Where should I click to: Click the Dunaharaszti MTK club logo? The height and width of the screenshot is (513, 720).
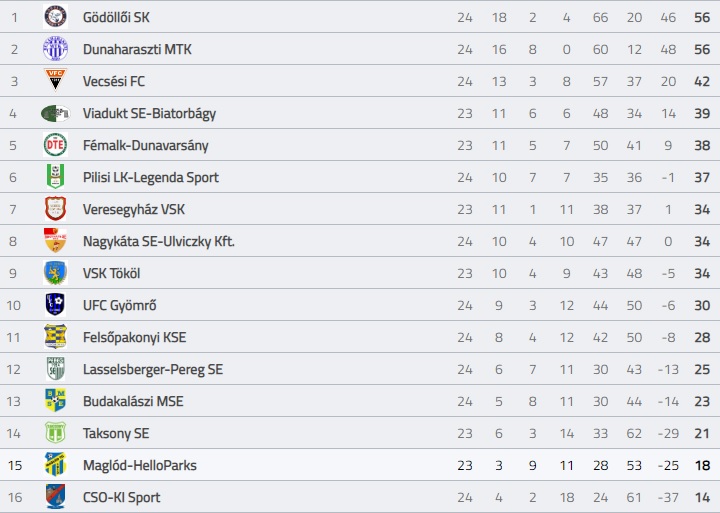55,49
